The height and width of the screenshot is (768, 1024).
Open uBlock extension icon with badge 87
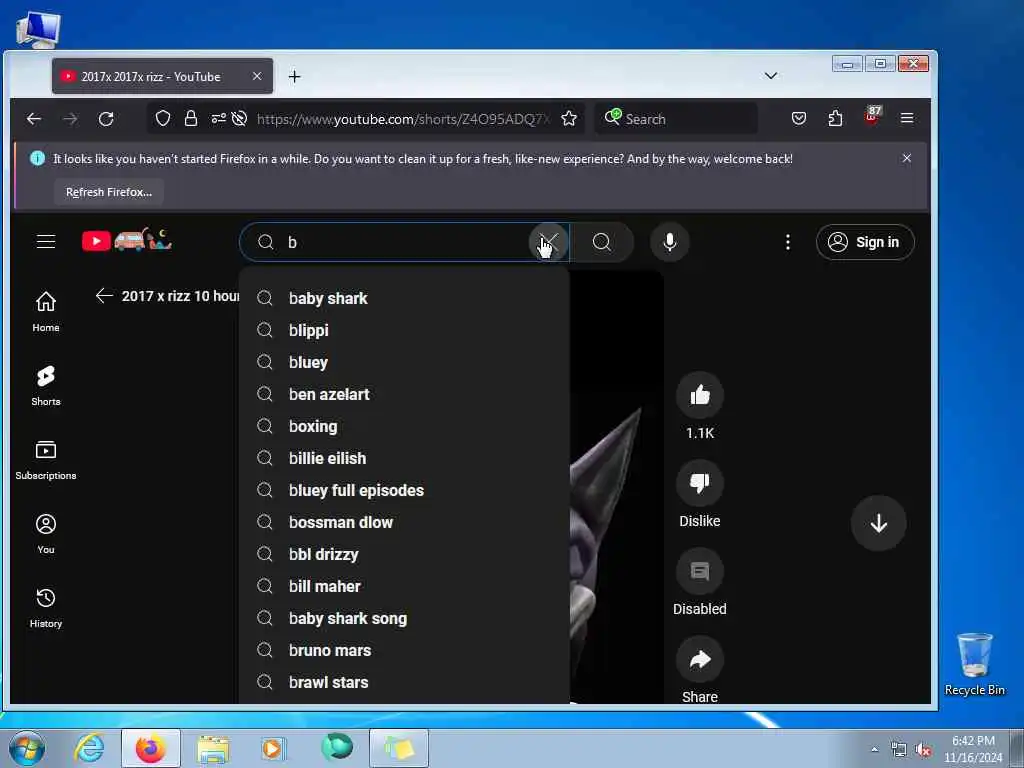[x=872, y=116]
